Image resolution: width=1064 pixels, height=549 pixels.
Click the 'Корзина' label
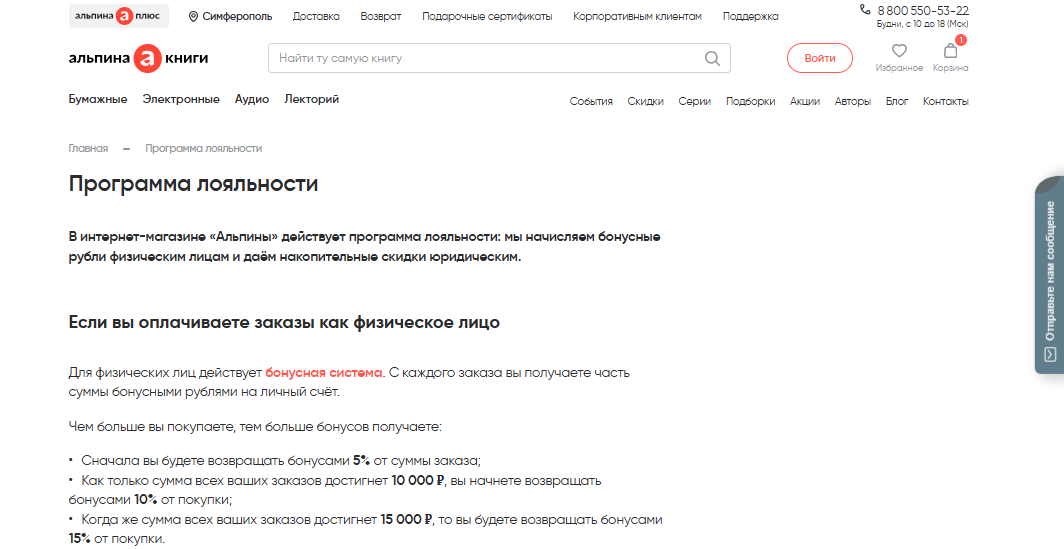950,68
